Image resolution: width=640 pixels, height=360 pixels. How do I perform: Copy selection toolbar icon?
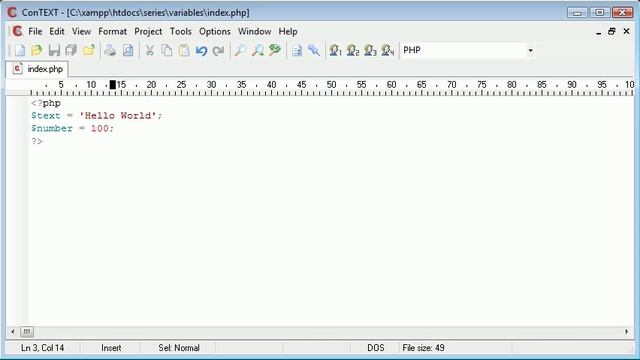[x=167, y=50]
